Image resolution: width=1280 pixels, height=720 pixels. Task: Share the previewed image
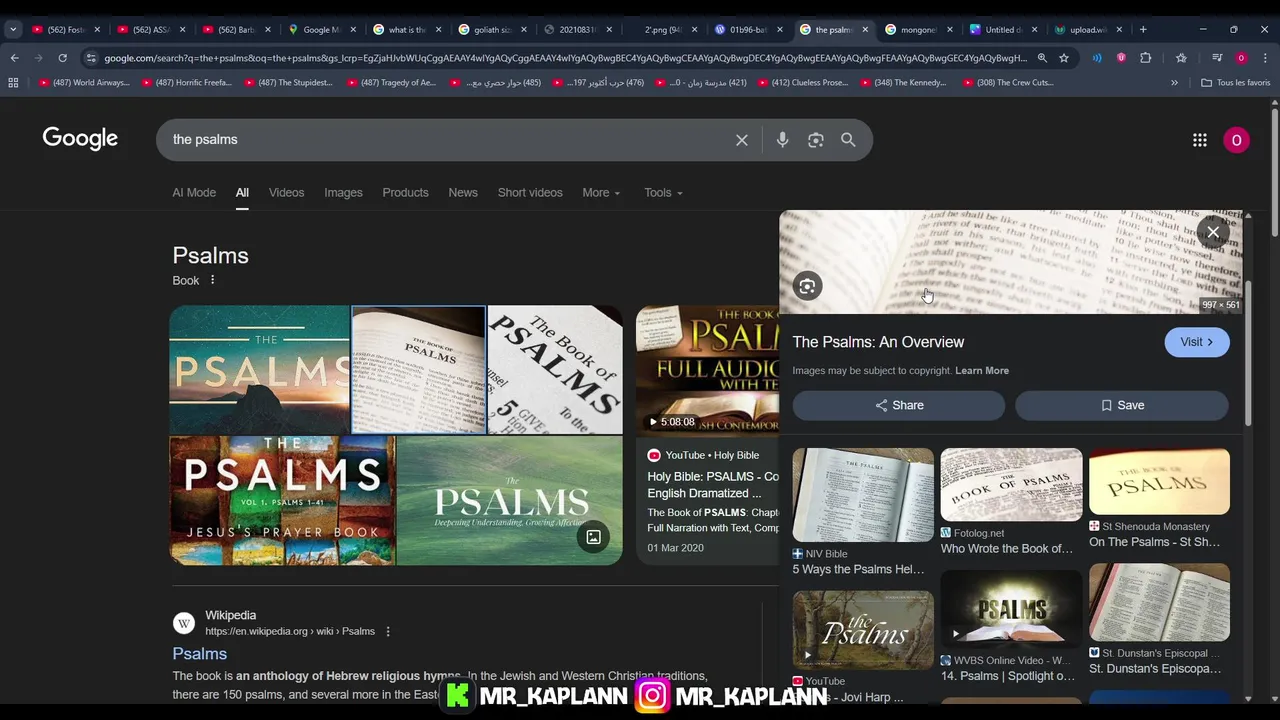point(899,405)
